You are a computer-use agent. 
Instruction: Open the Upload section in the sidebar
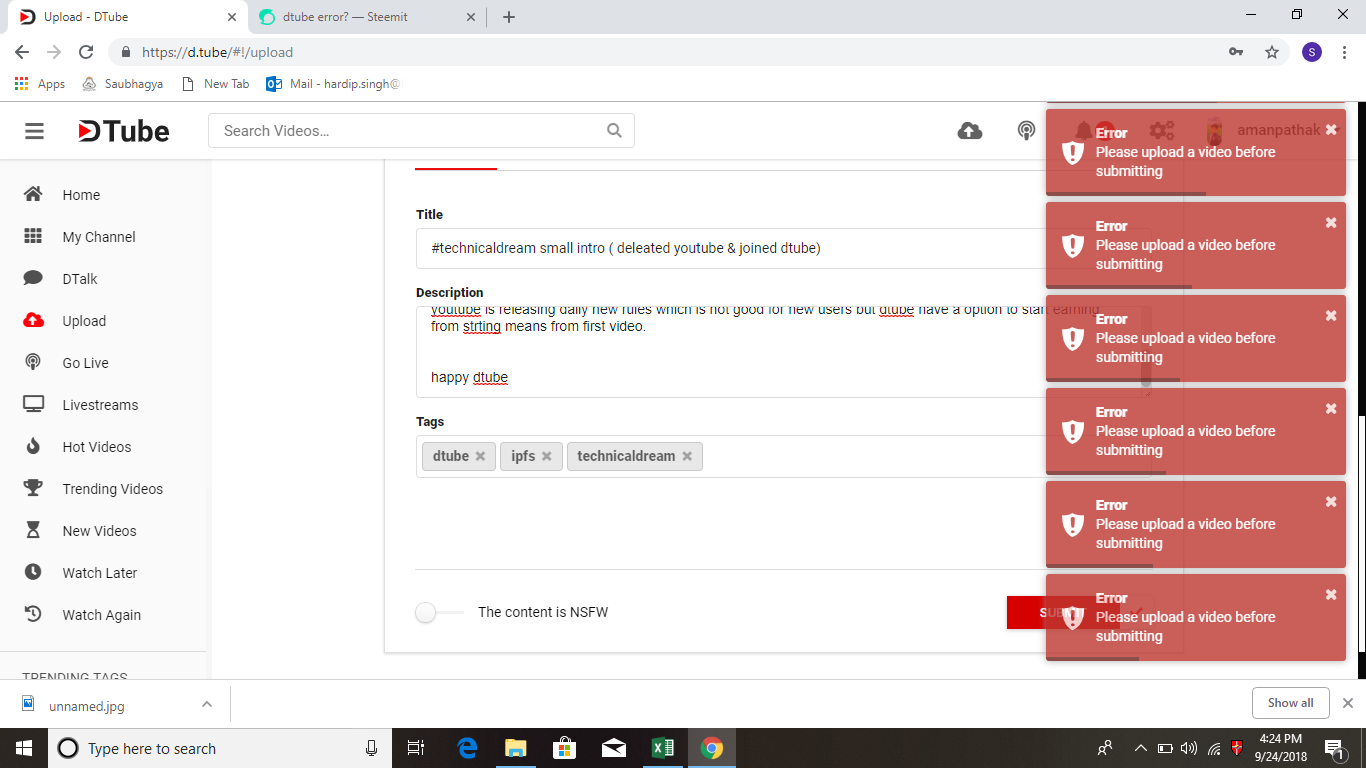pos(83,320)
